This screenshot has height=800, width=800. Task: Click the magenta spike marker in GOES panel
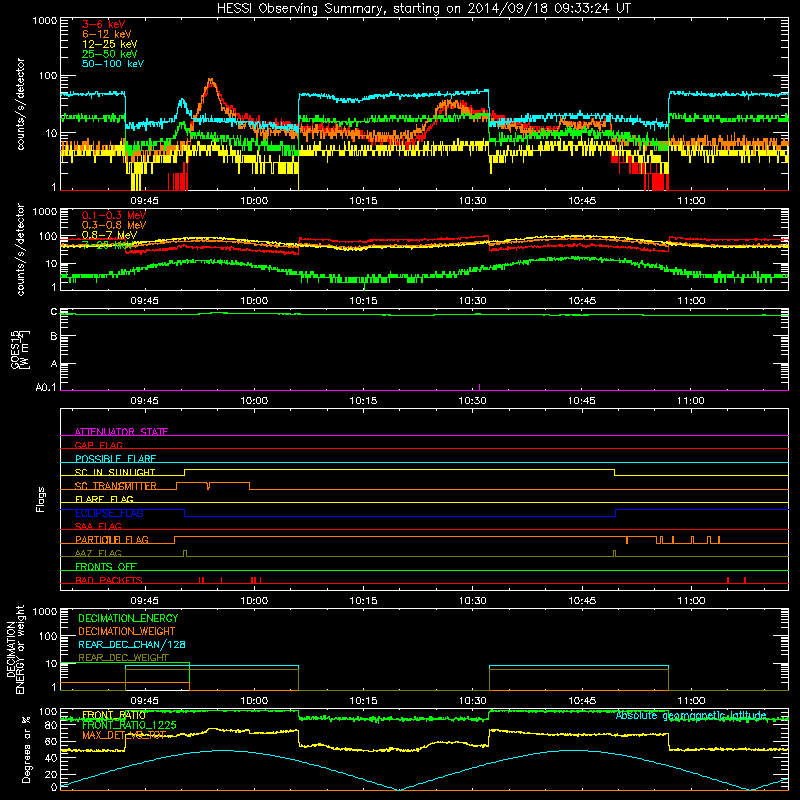tap(479, 387)
